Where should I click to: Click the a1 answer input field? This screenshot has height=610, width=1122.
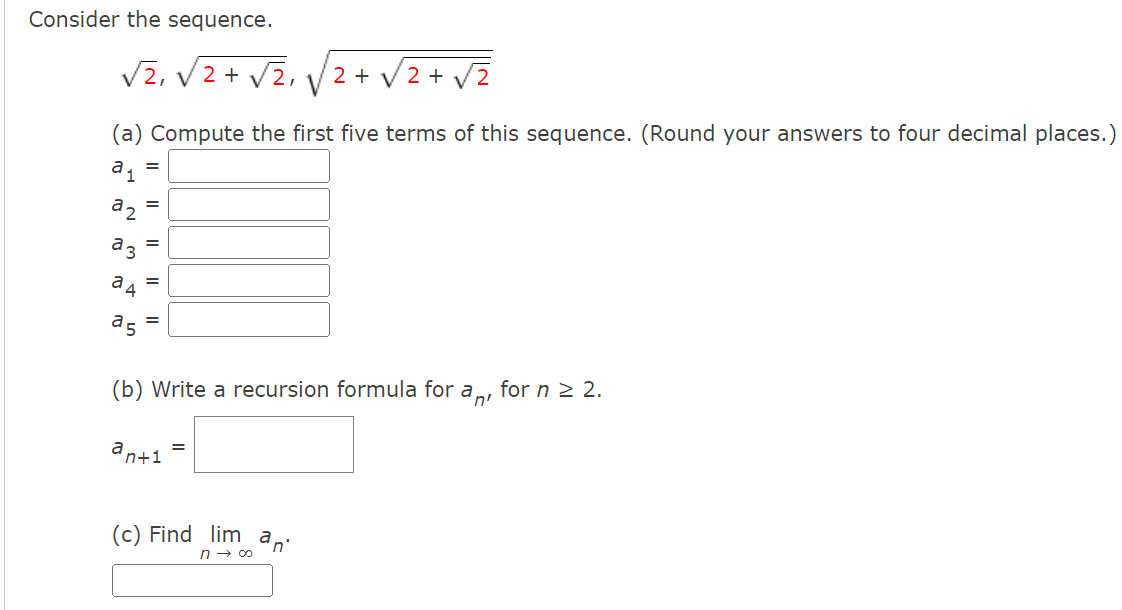coord(249,165)
